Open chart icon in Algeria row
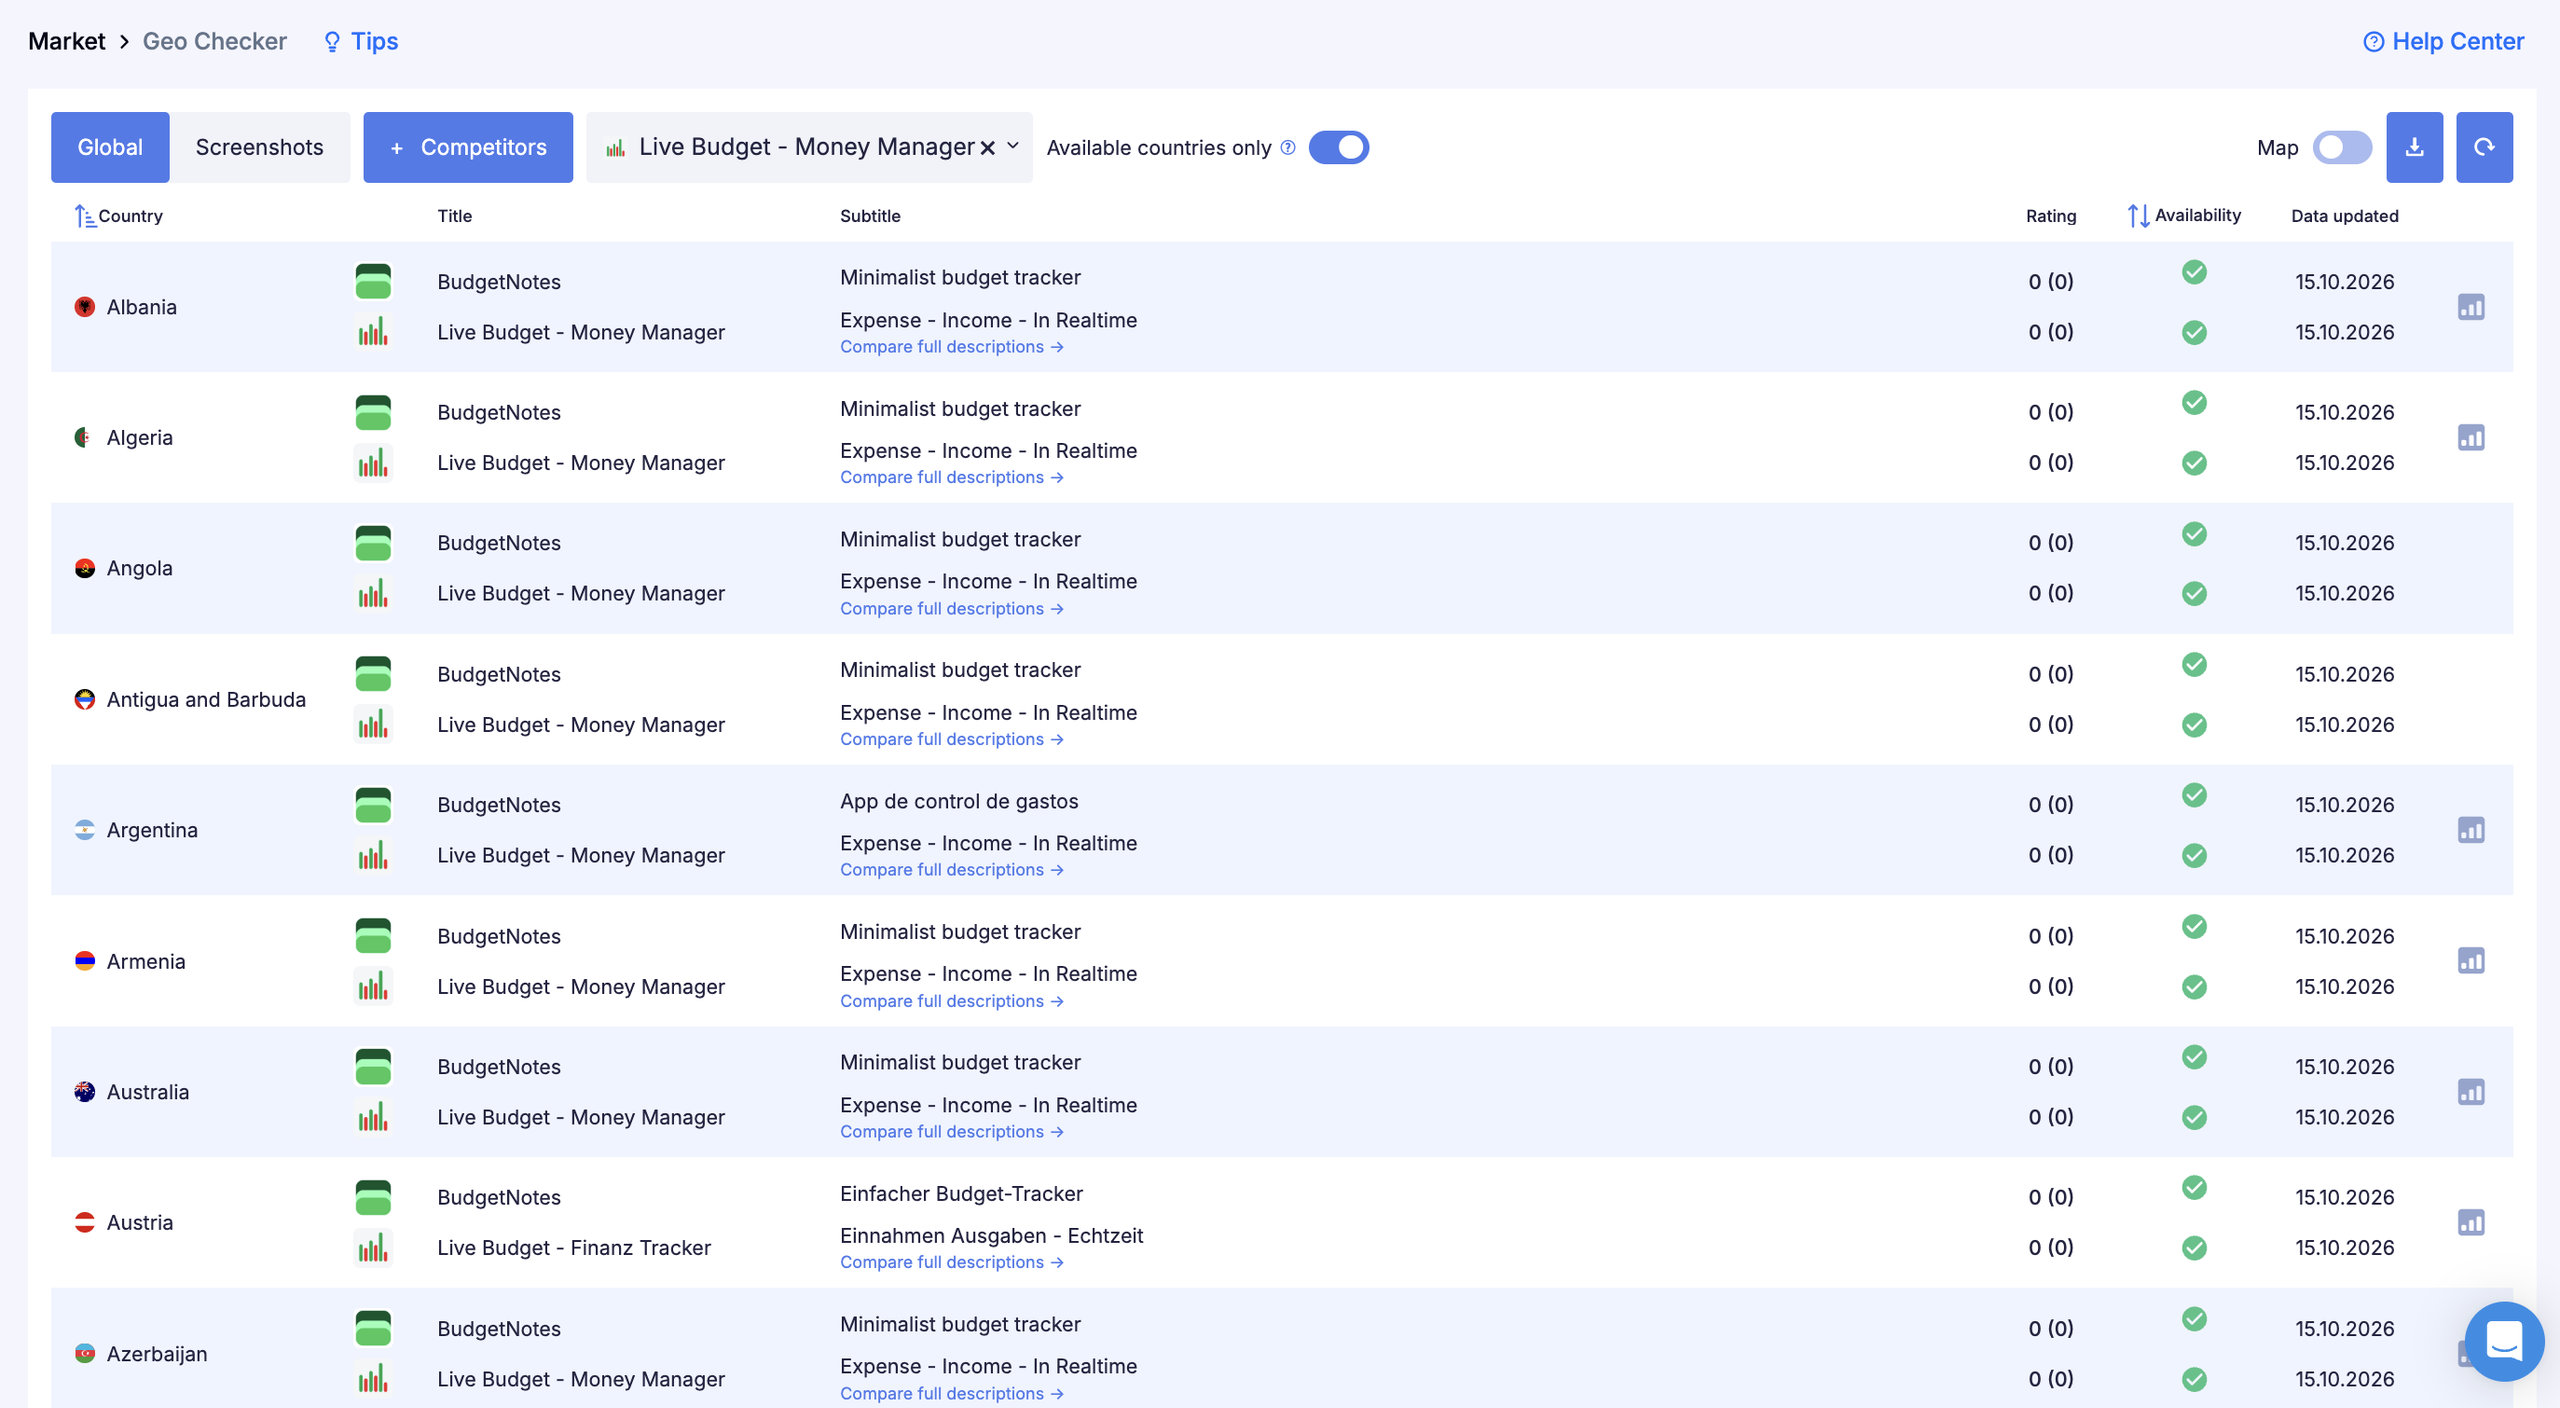Image resolution: width=2560 pixels, height=1408 pixels. point(2471,438)
